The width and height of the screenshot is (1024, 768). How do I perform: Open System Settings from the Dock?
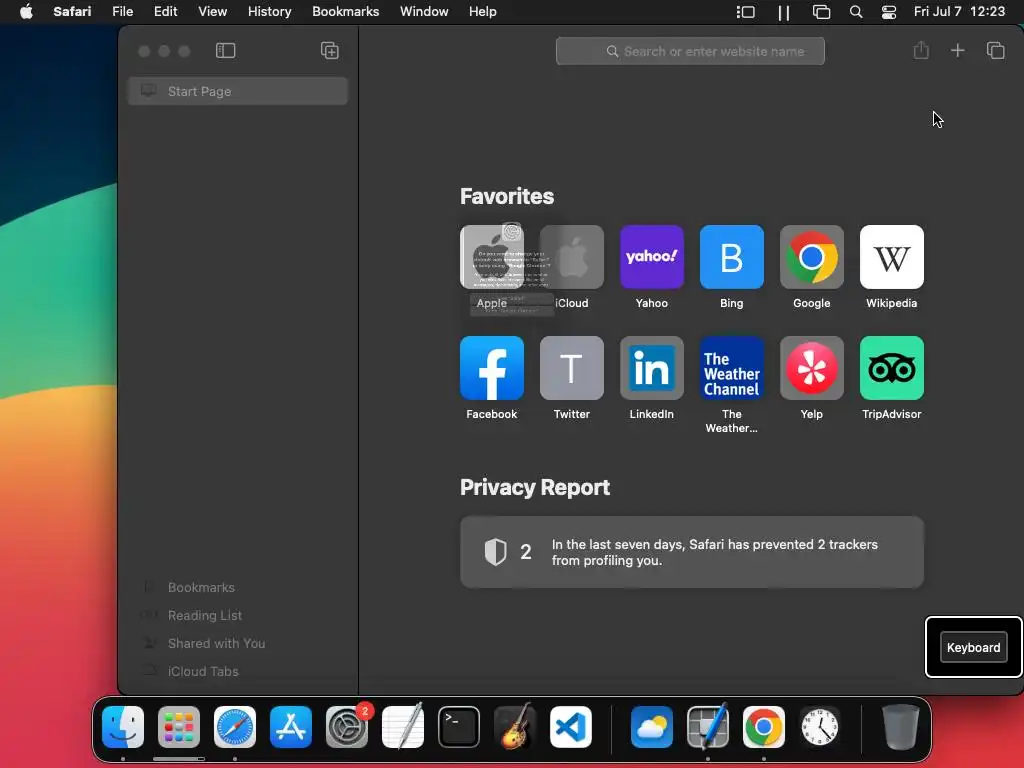347,727
